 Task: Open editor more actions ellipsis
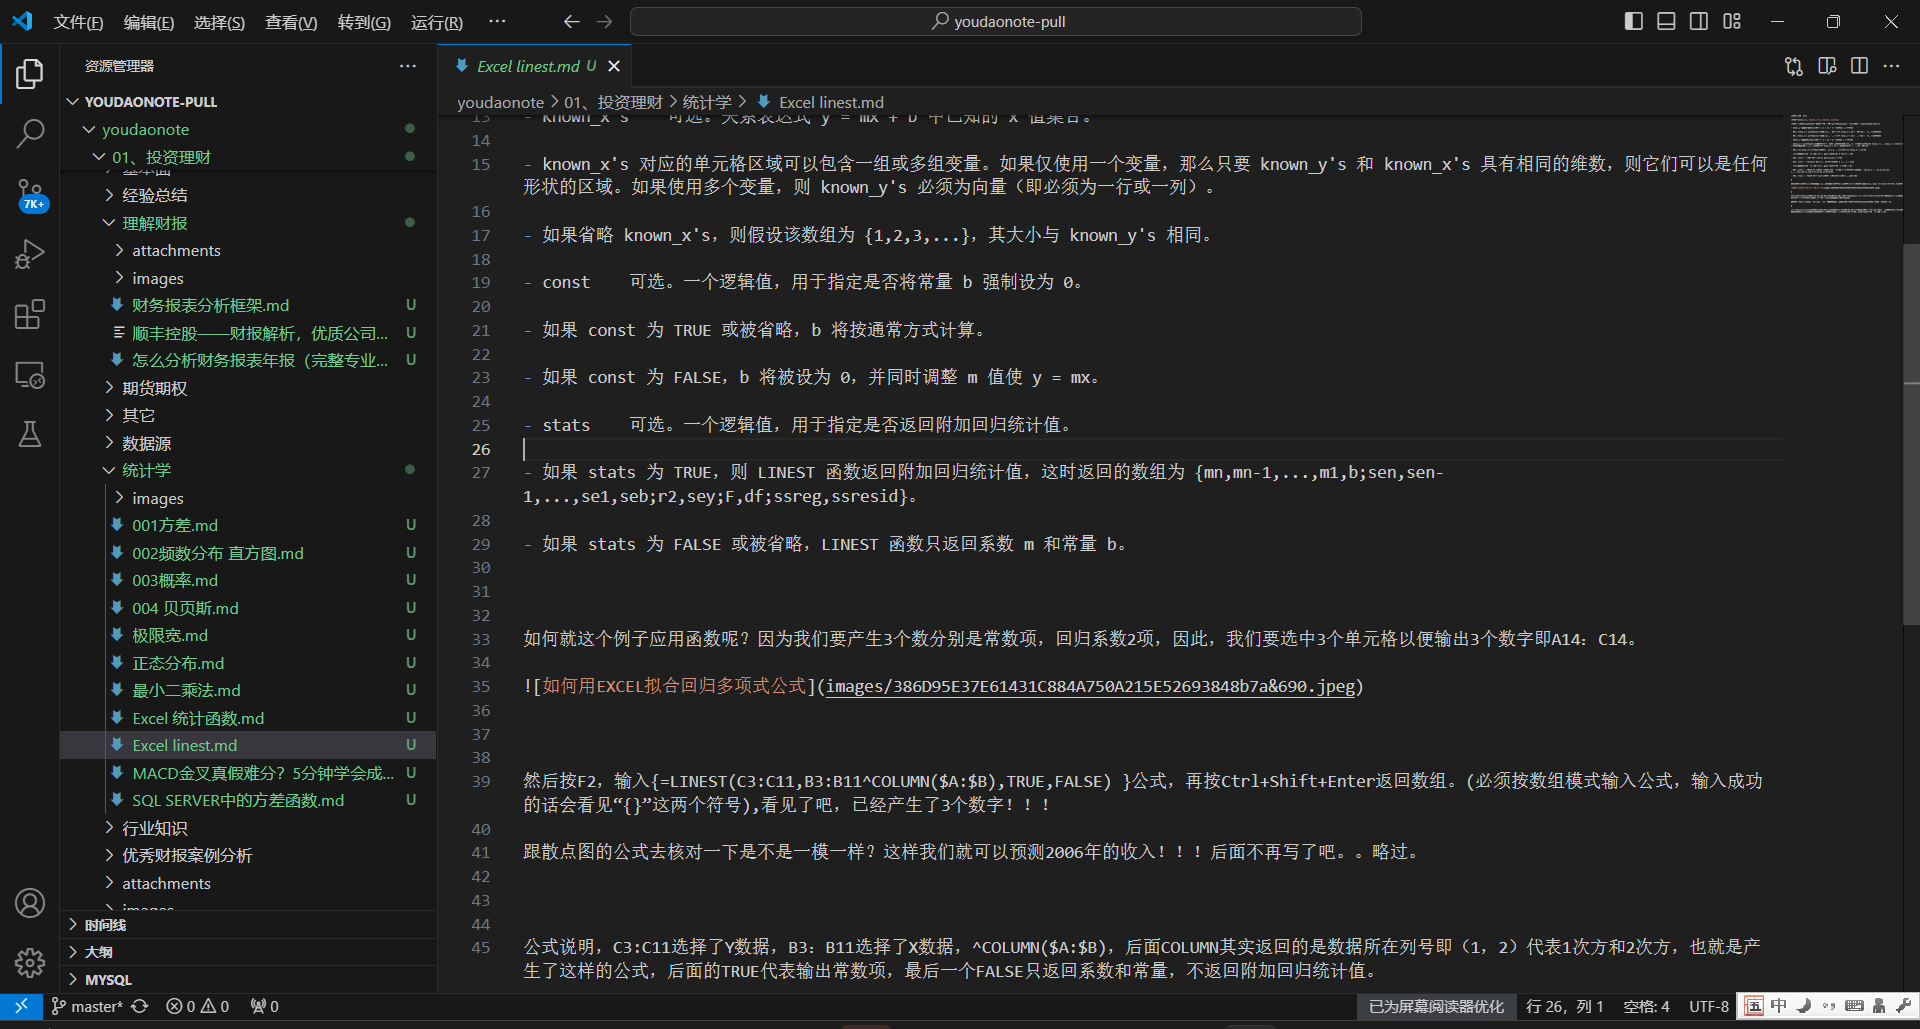coord(1891,66)
